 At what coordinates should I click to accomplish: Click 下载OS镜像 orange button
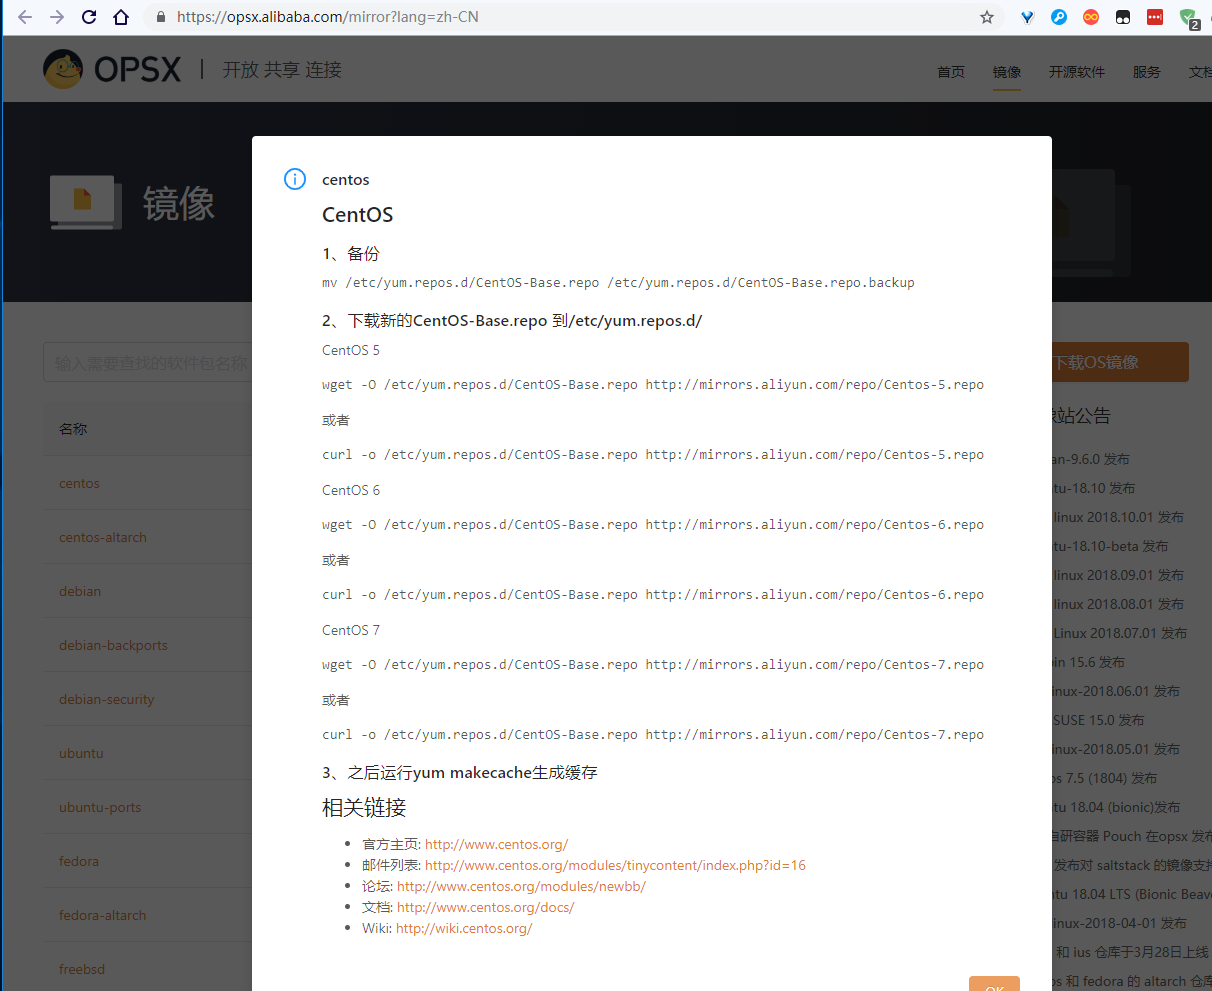pos(1120,362)
